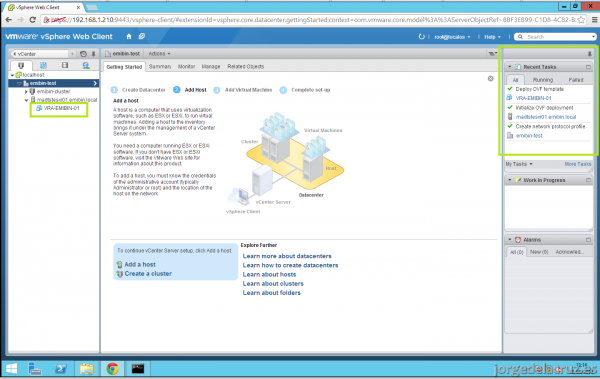Click the More Tasks link
This screenshot has height=379, width=600.
tap(577, 164)
